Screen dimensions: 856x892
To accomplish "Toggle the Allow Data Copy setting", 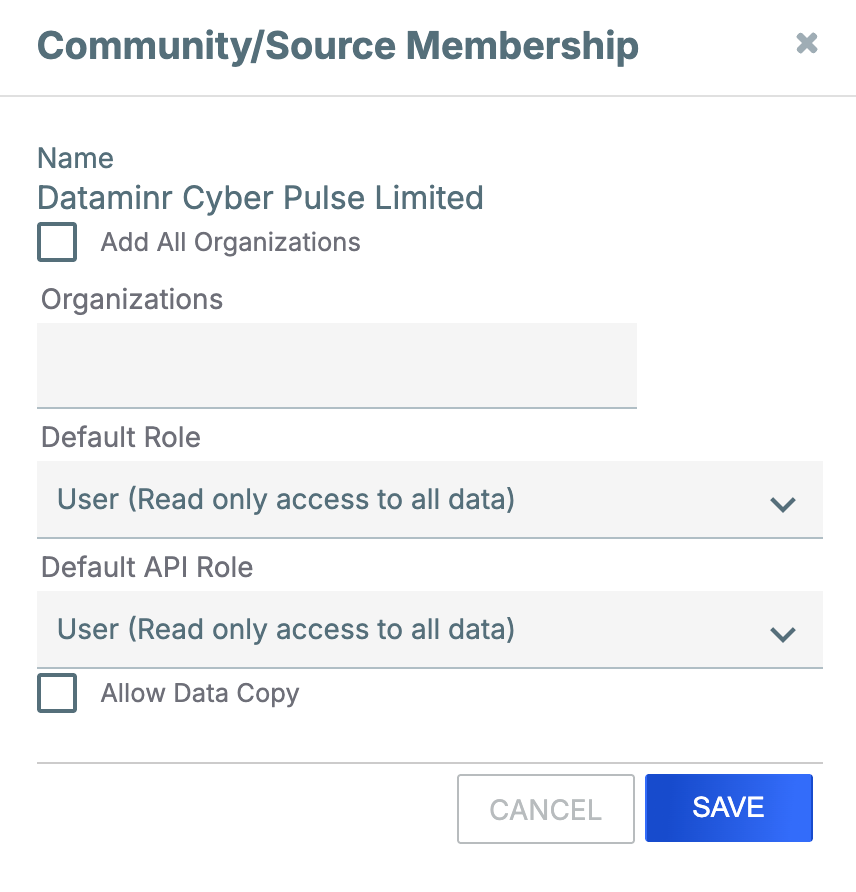I will 57,693.
